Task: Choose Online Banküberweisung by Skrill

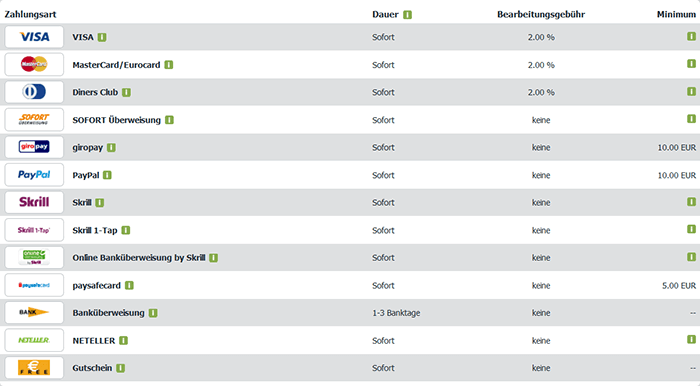Action: coord(139,257)
